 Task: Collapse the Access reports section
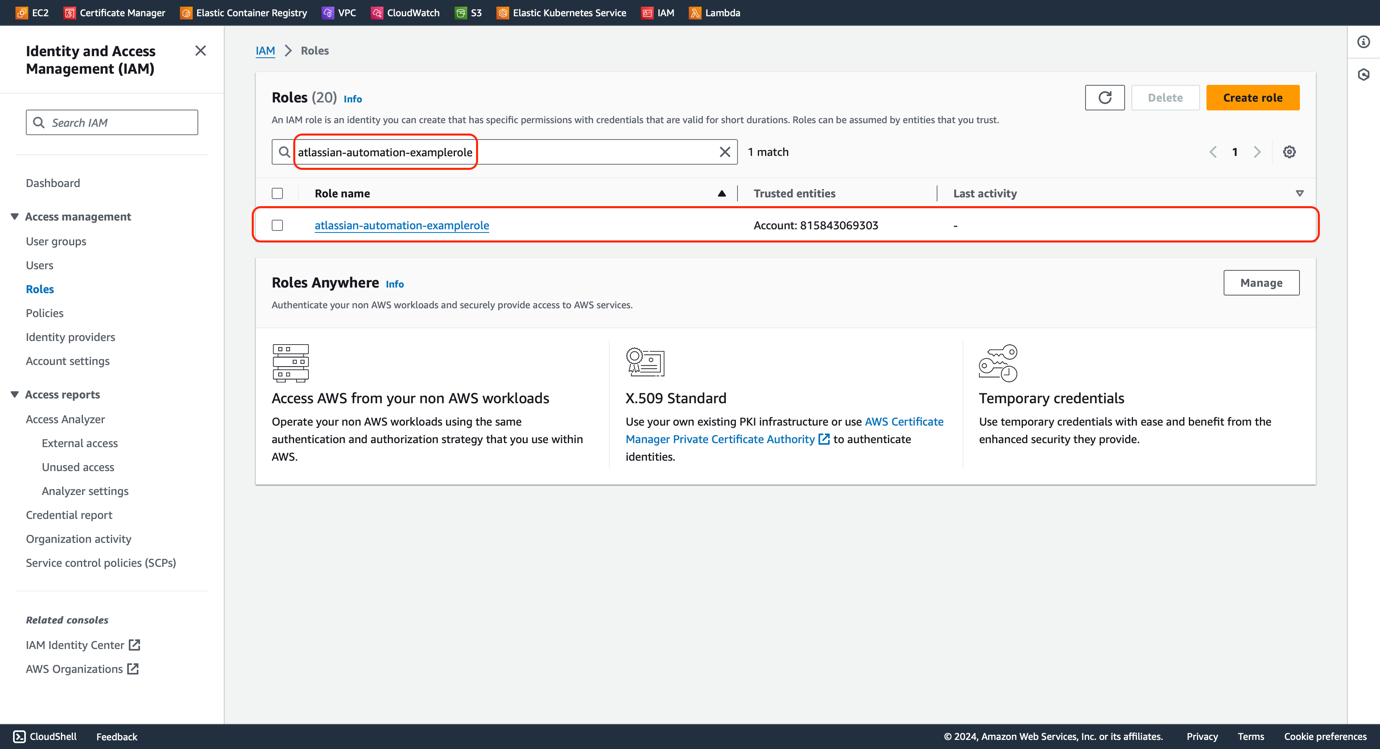[x=15, y=395]
